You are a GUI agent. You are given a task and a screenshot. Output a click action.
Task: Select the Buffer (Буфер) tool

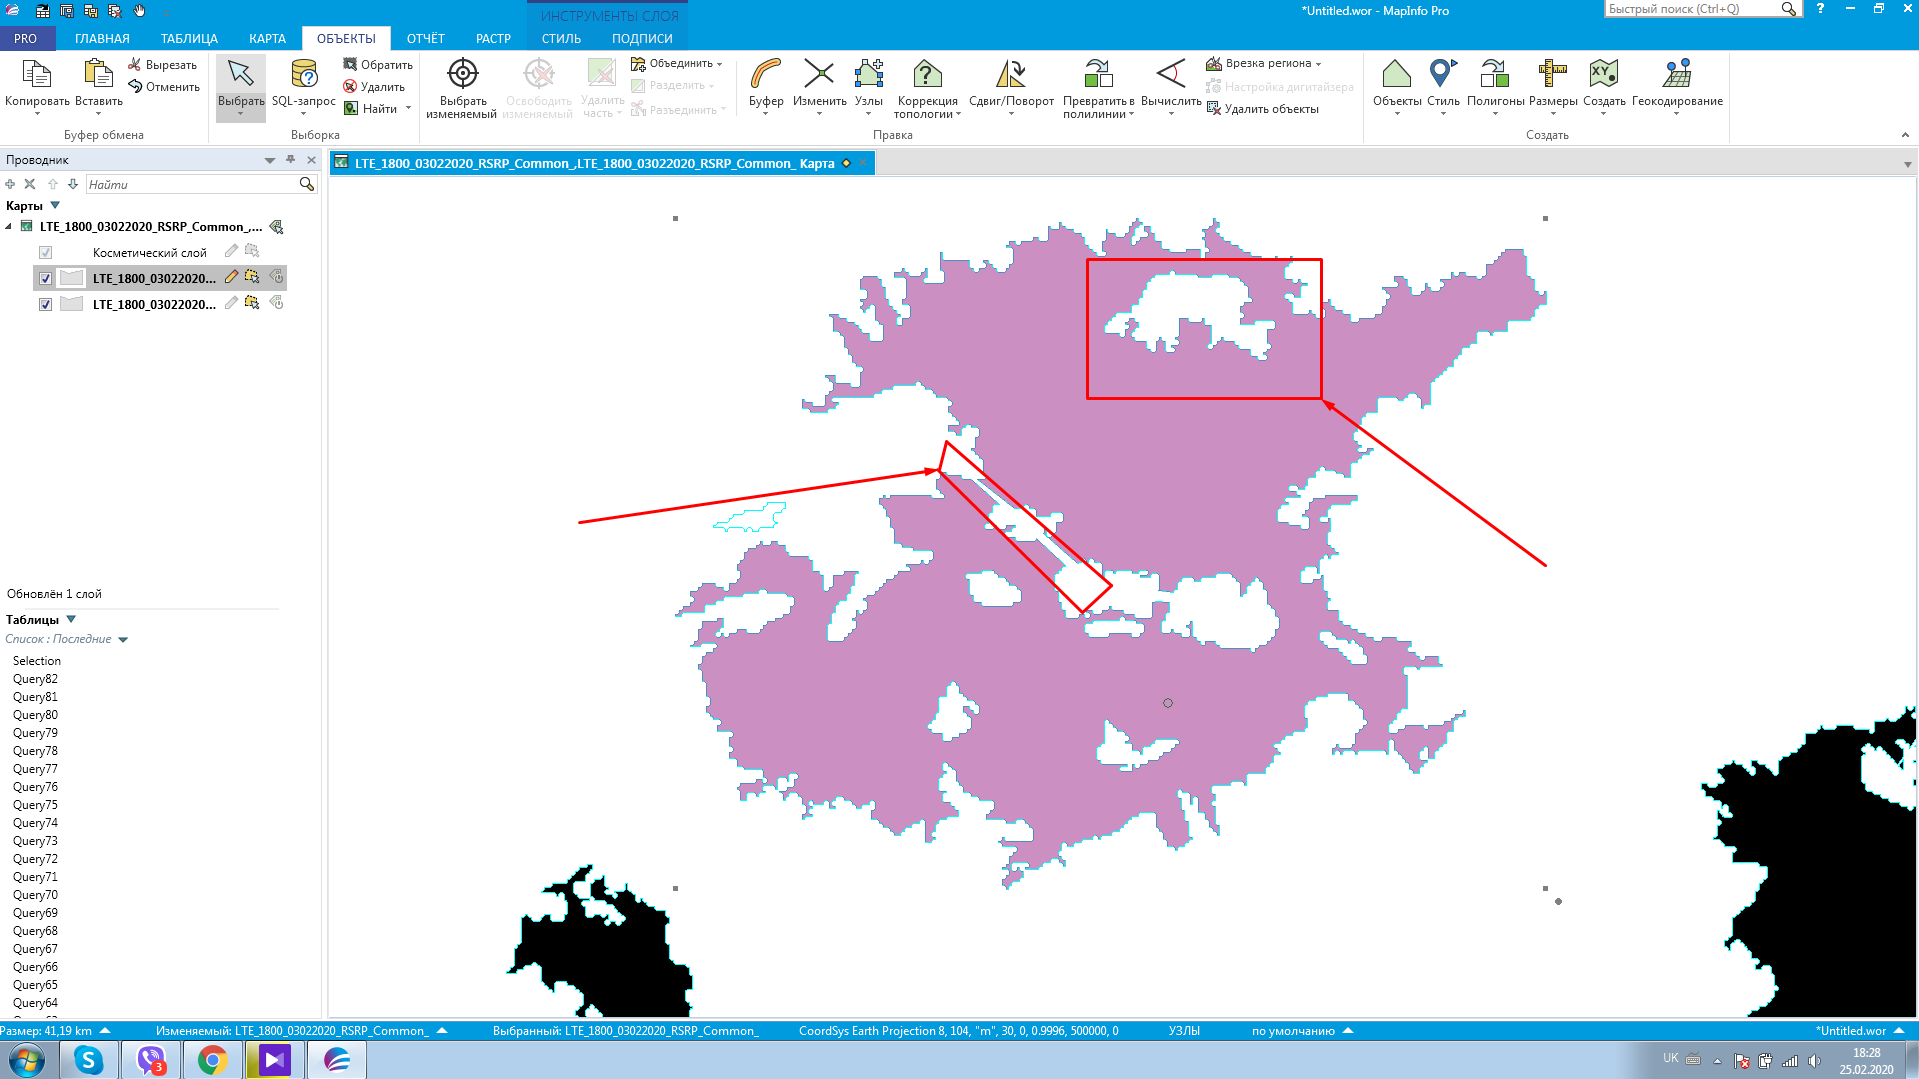click(x=766, y=74)
